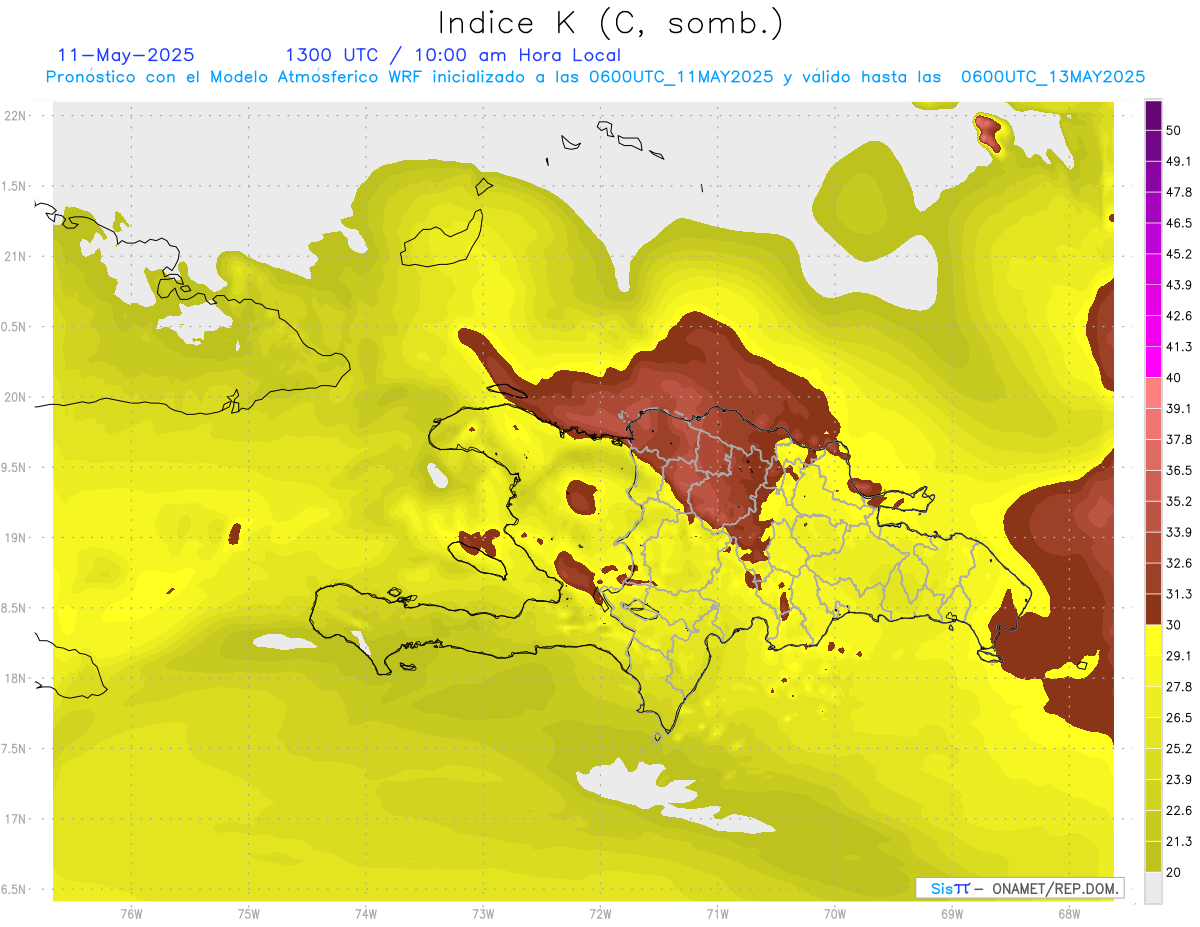This screenshot has height=927, width=1200.
Task: Click the '75W' longitude label
Action: coord(249,914)
